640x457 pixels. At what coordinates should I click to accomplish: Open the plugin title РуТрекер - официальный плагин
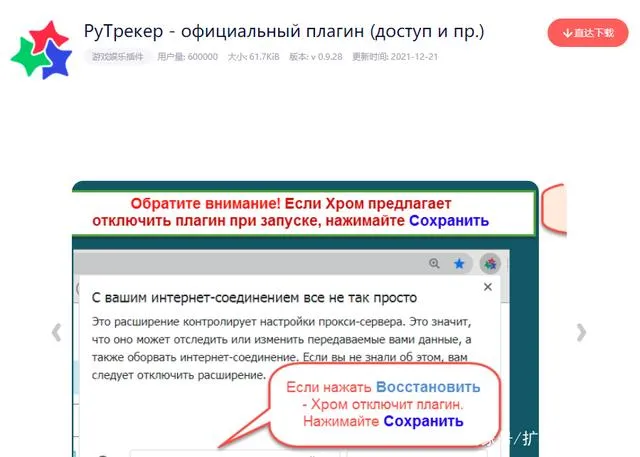[284, 31]
